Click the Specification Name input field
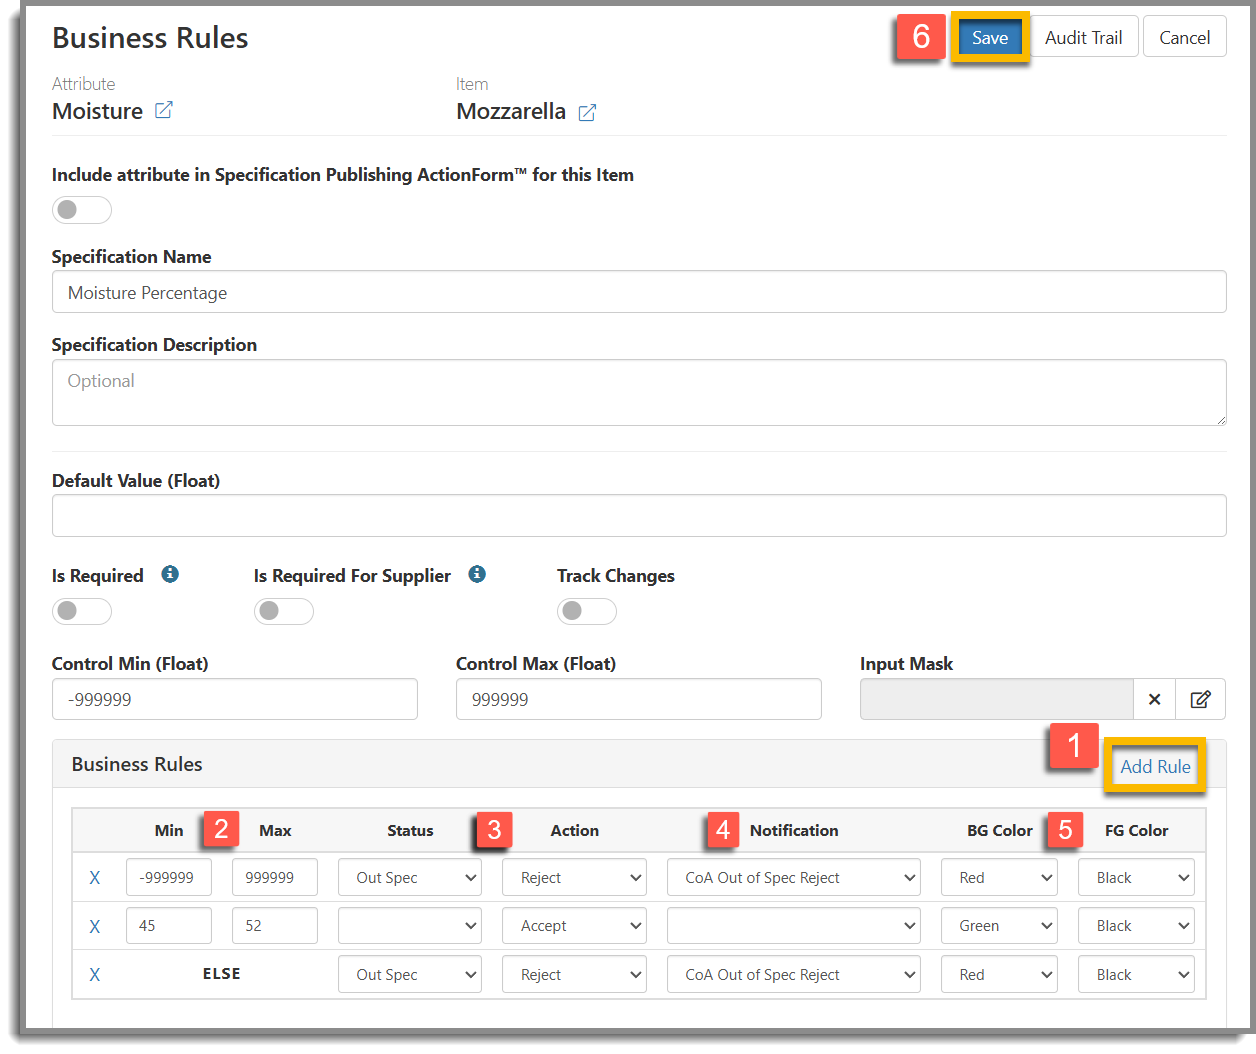The width and height of the screenshot is (1256, 1054). 639,293
